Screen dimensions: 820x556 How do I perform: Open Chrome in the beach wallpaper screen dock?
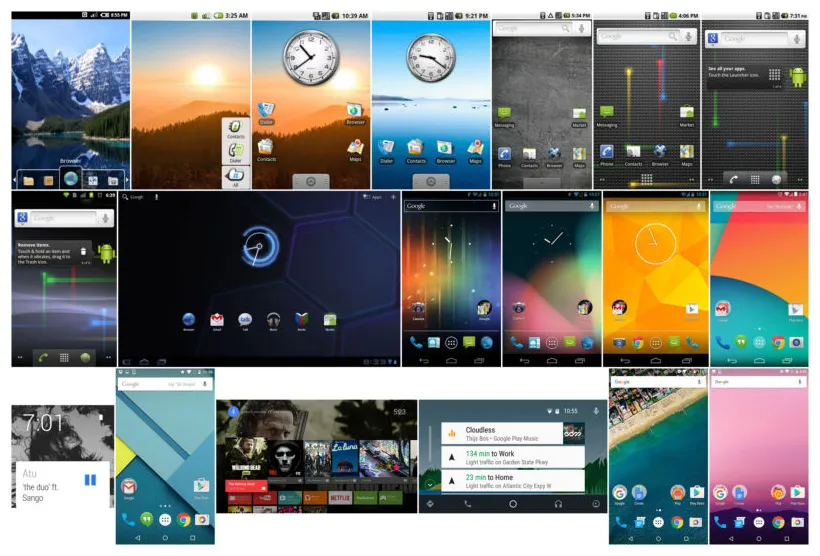(x=677, y=521)
